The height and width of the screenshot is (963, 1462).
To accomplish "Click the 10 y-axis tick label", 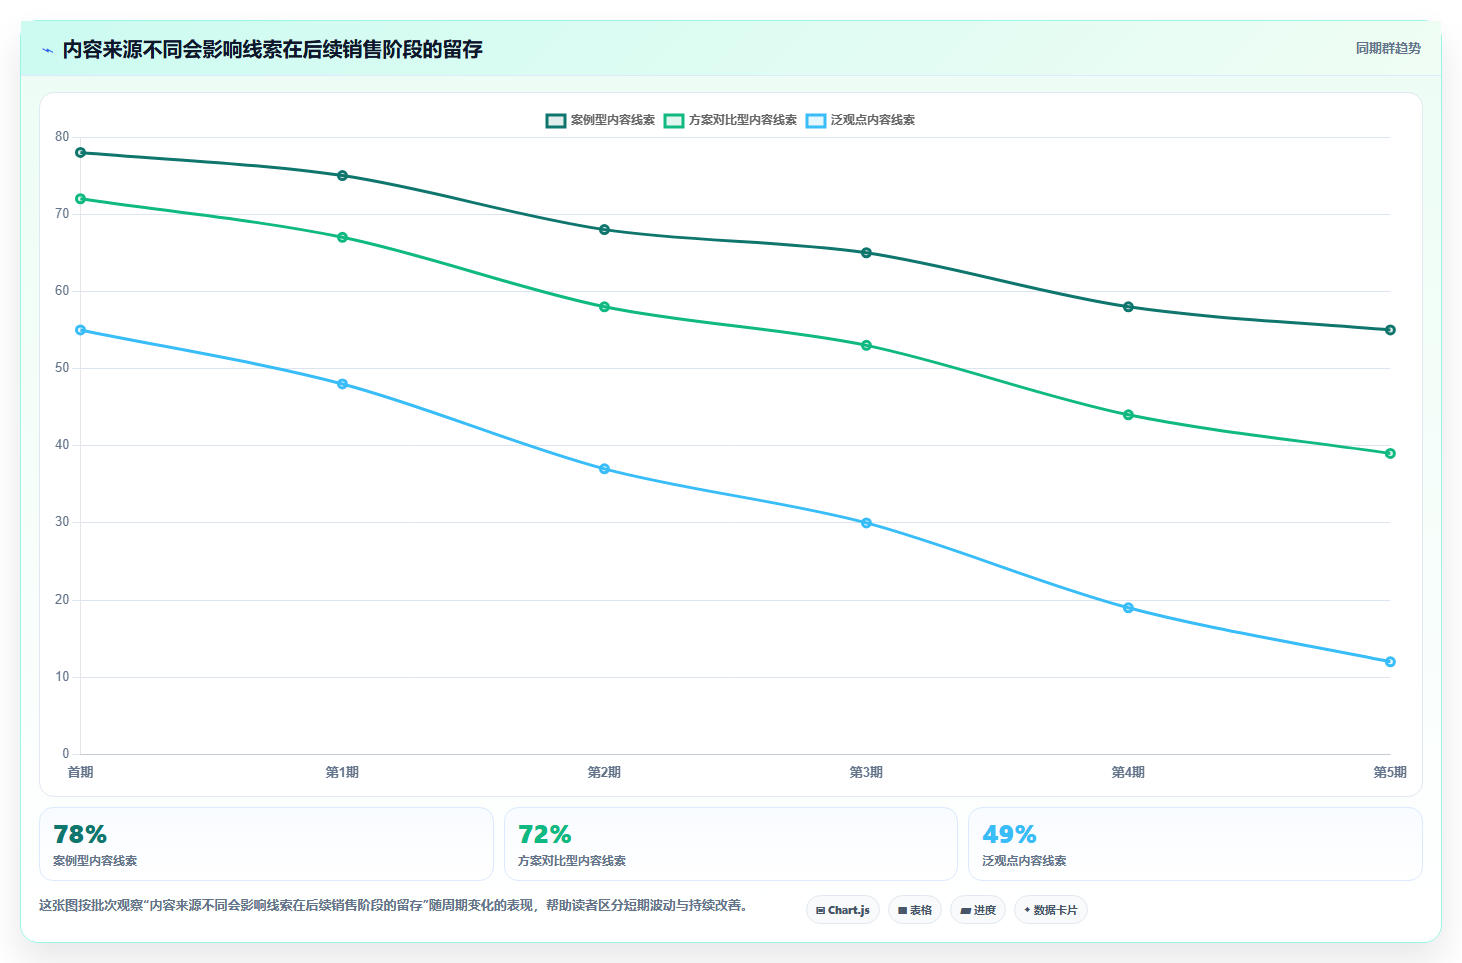I will point(62,677).
